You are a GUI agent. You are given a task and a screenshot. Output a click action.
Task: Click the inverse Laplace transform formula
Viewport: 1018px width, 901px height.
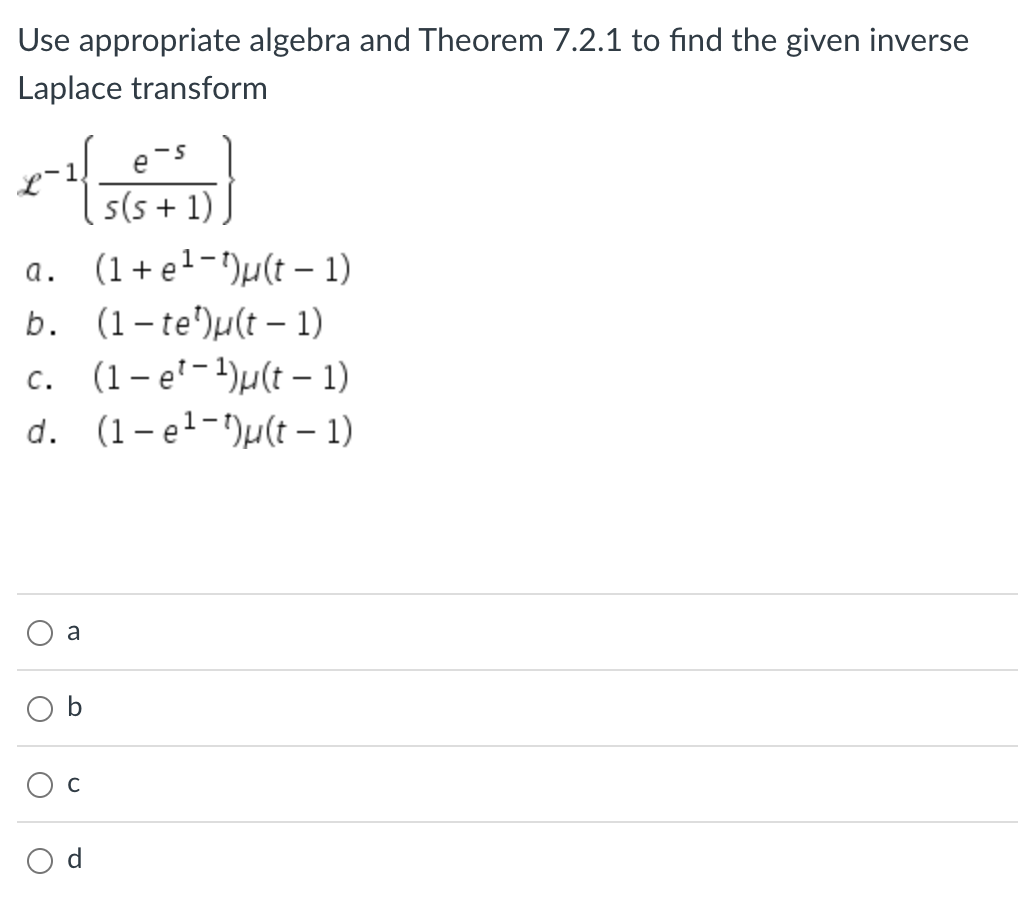pyautogui.click(x=127, y=182)
